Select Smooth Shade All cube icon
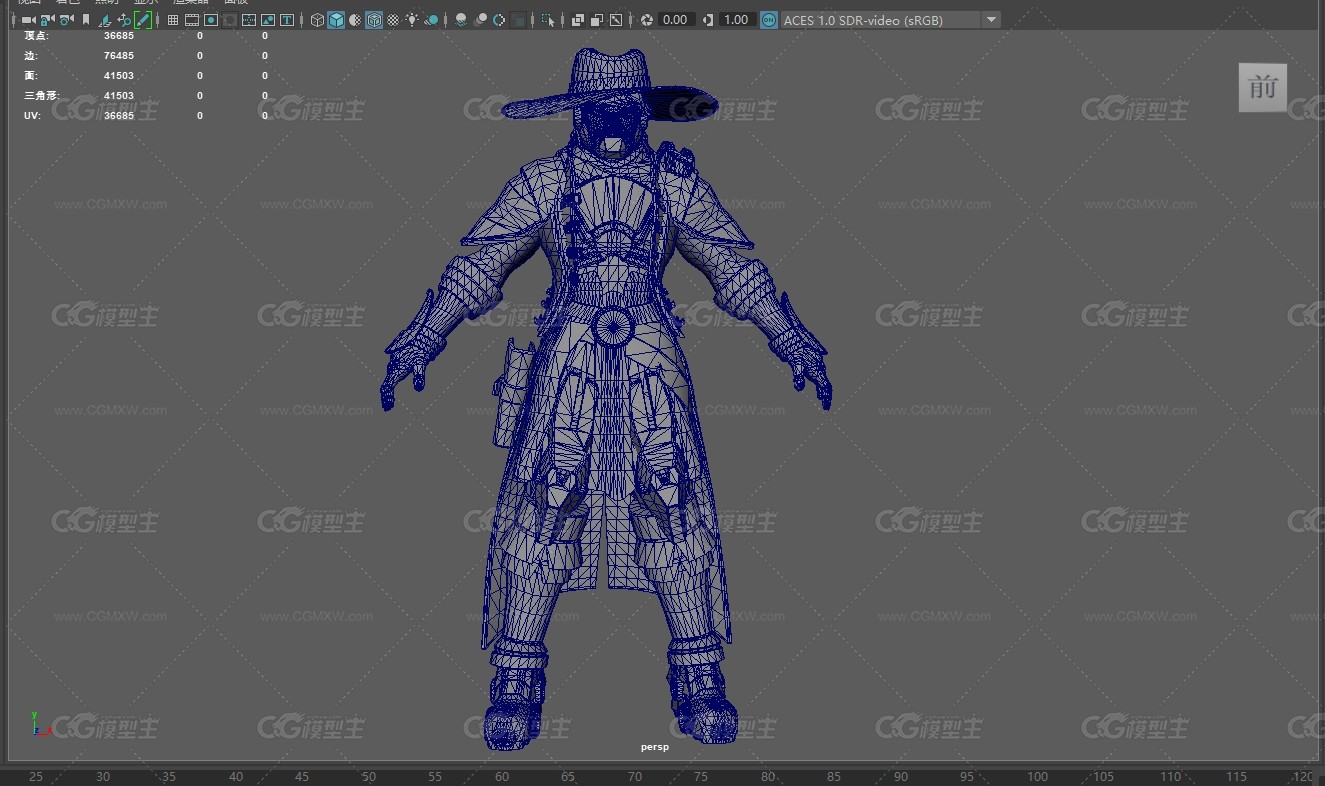This screenshot has width=1325, height=786. pos(336,20)
